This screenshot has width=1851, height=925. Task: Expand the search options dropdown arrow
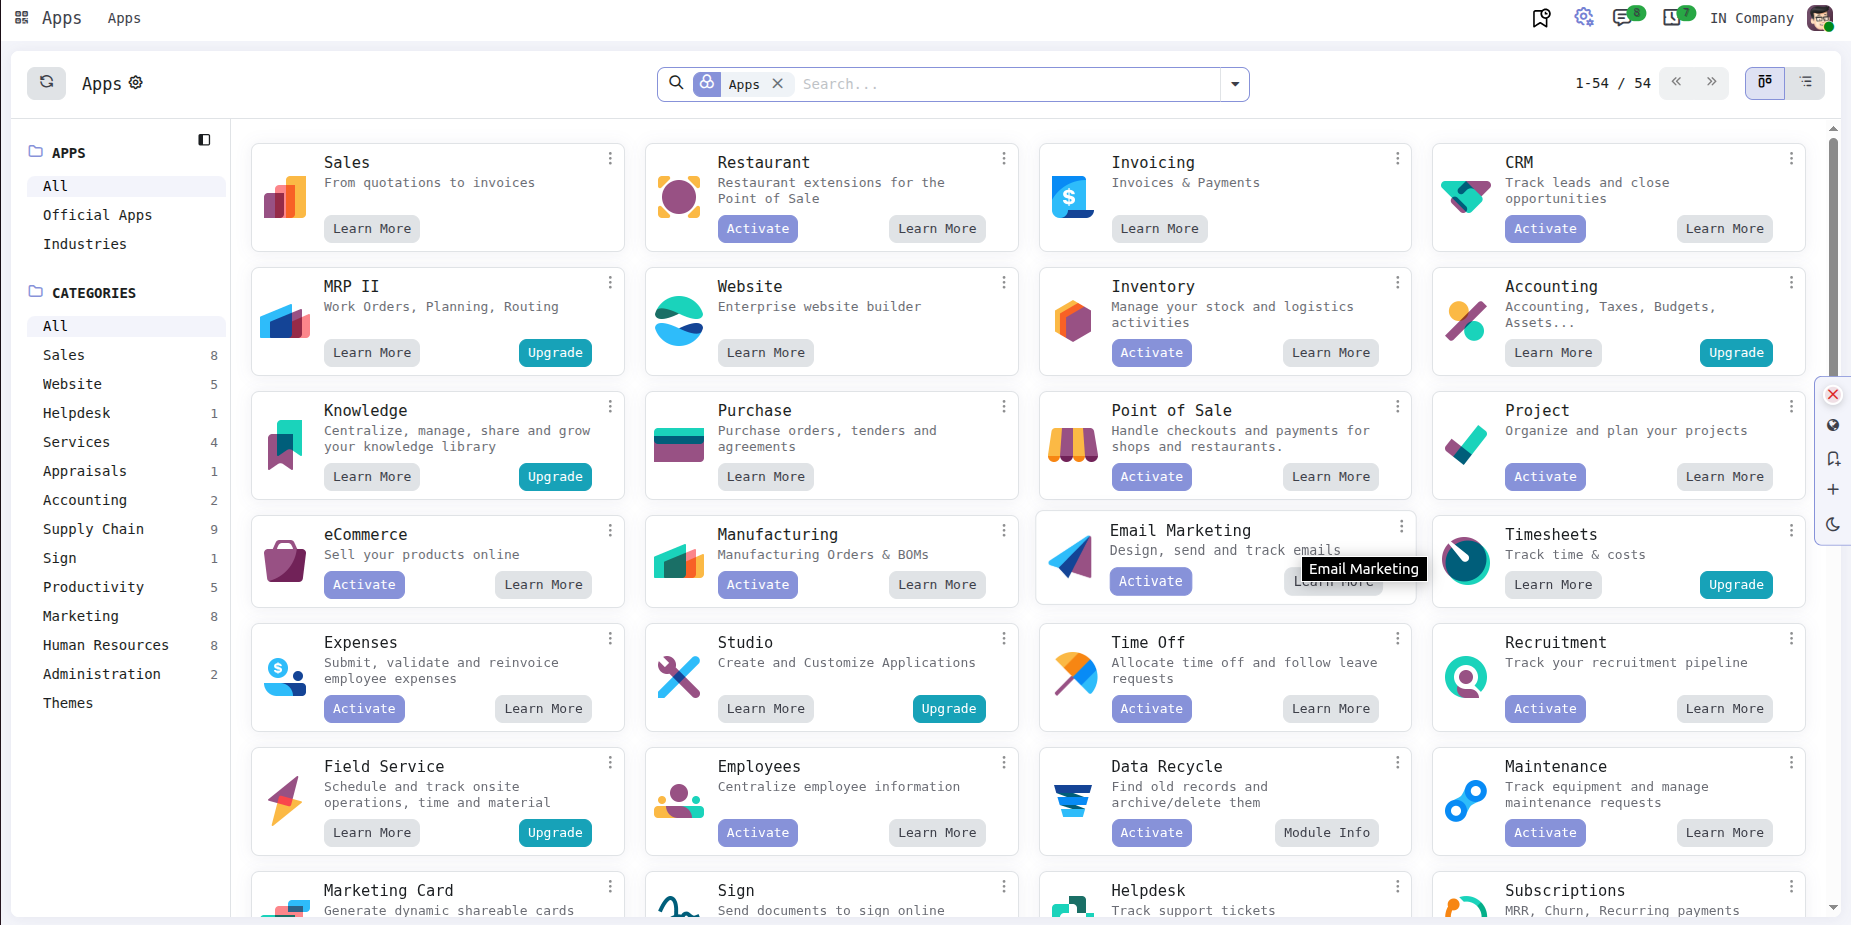1235,84
